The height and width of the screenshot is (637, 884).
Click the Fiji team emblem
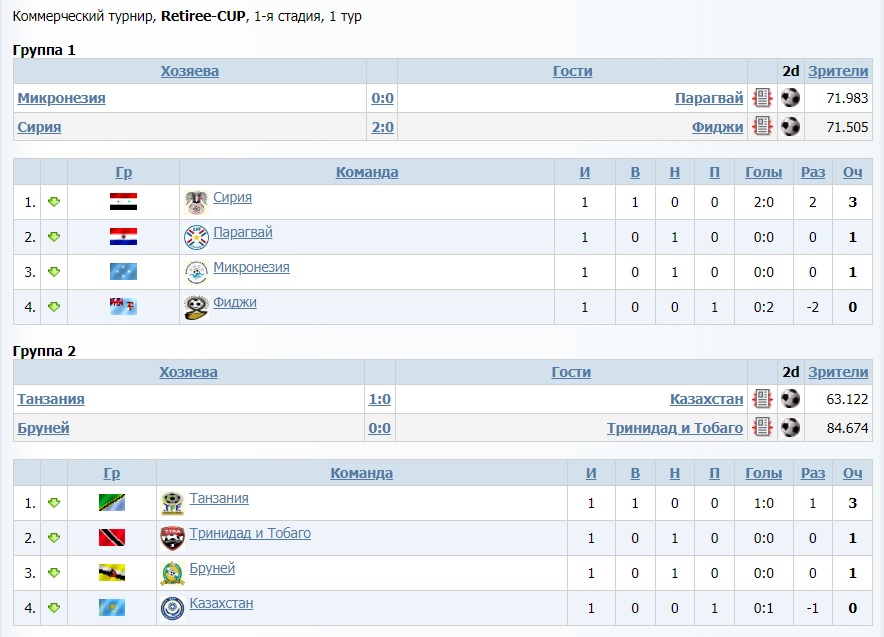(x=196, y=307)
